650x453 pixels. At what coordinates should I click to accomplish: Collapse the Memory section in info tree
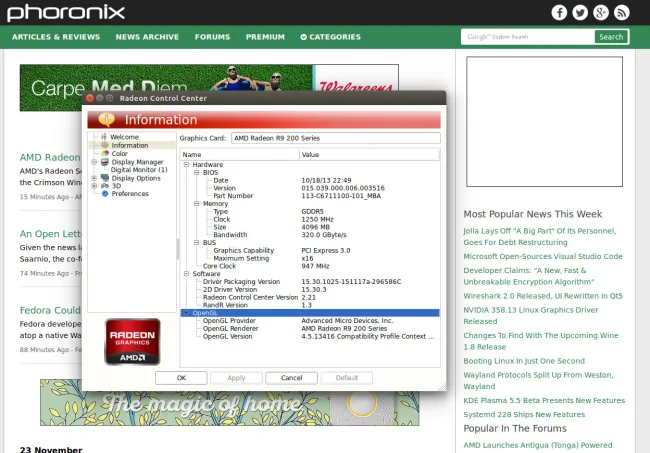[196, 204]
